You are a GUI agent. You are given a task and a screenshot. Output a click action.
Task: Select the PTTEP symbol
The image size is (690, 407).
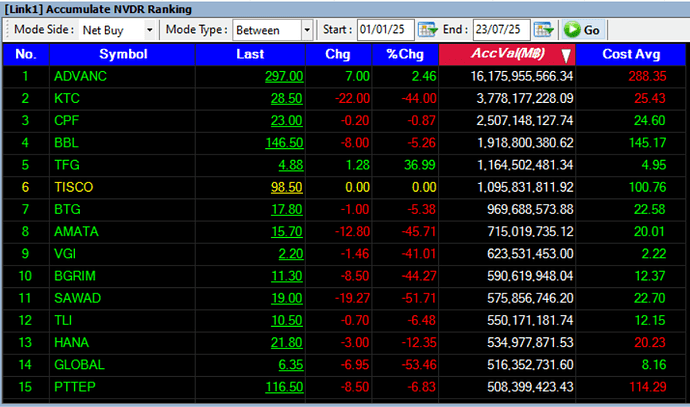point(75,387)
